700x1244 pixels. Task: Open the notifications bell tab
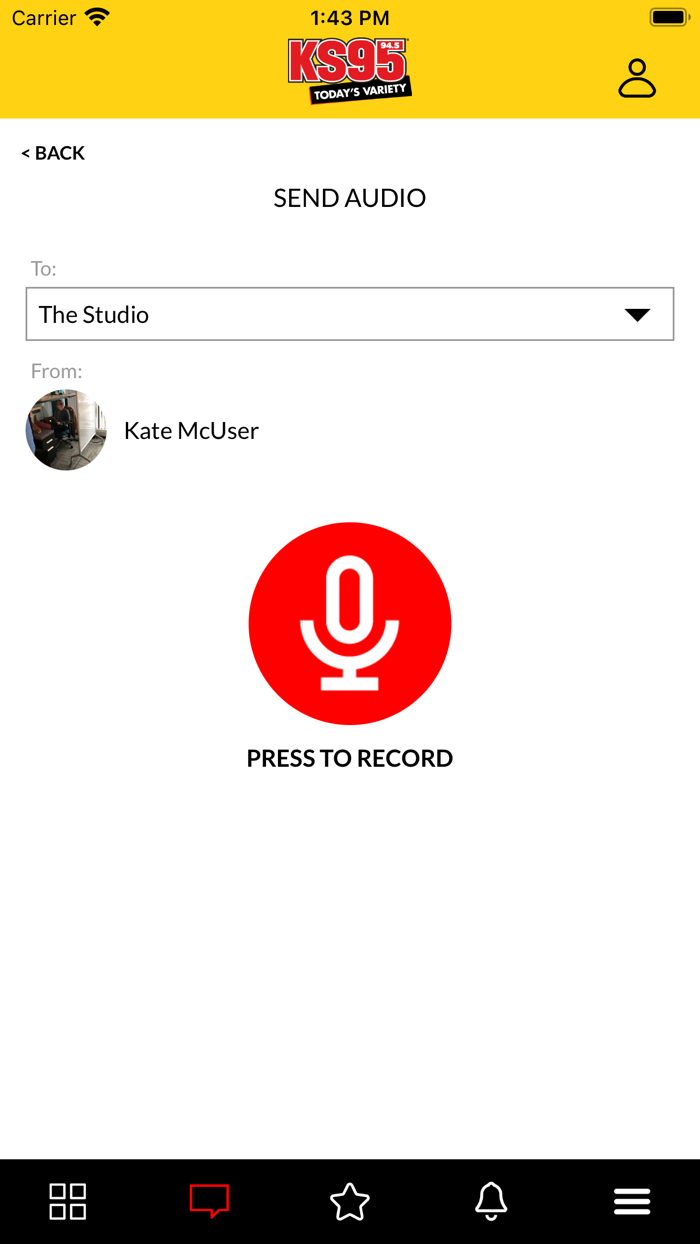pyautogui.click(x=491, y=1201)
